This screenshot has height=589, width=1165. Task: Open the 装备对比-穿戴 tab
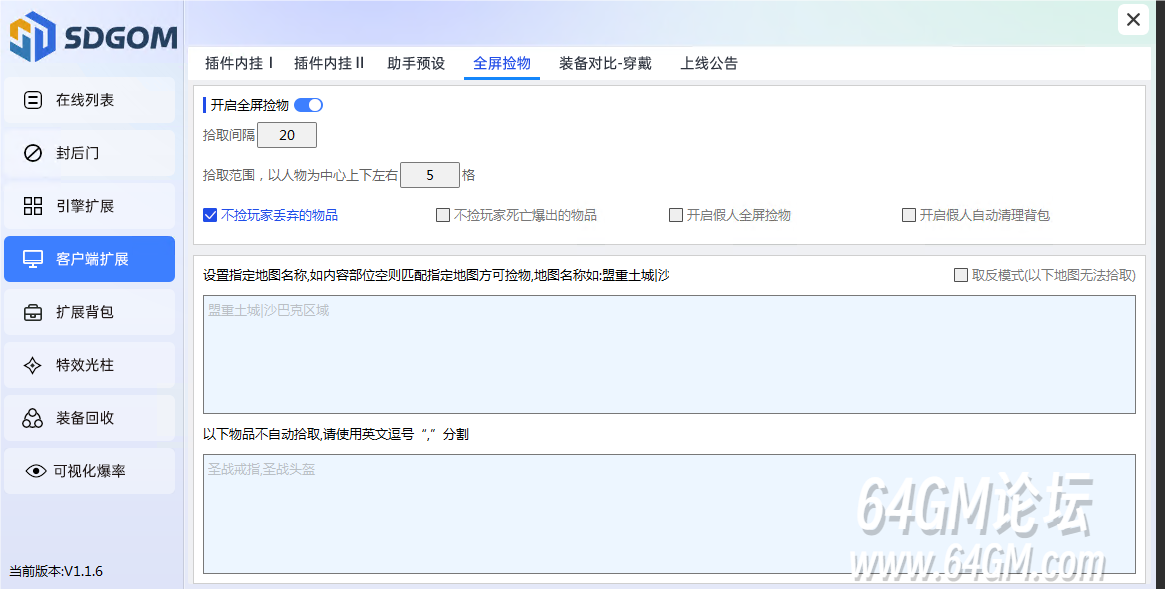coord(605,63)
